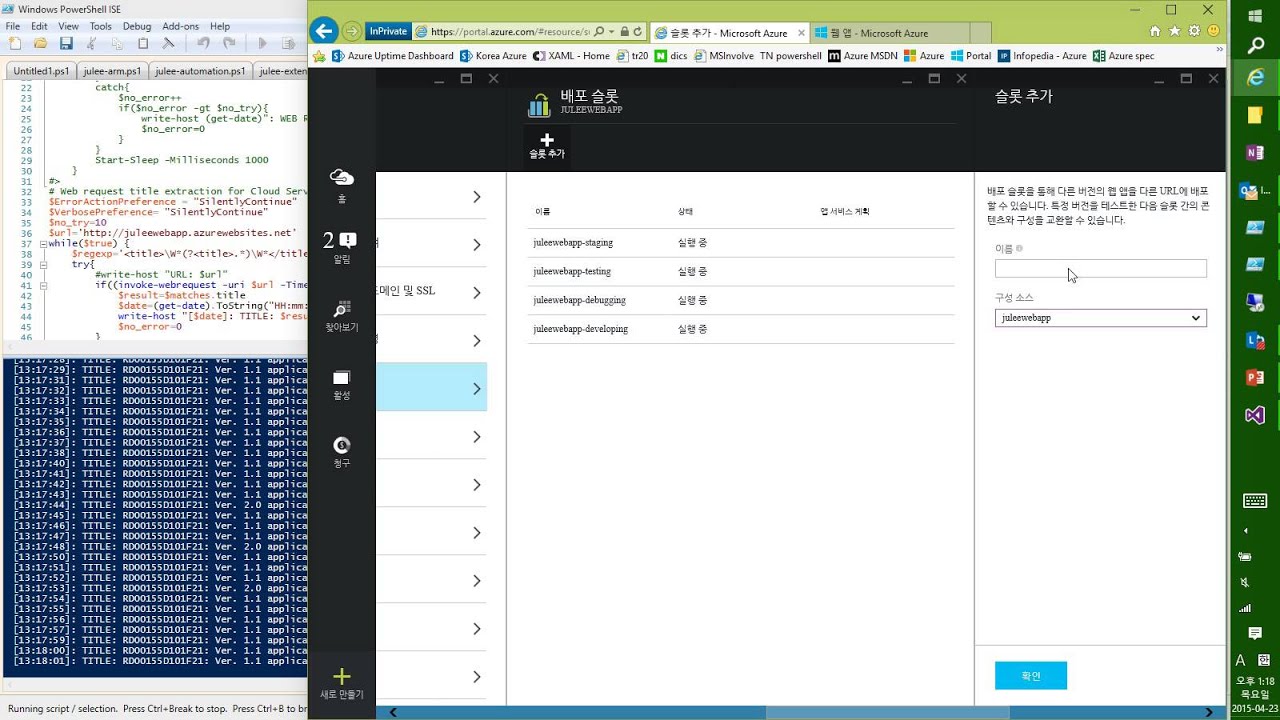Click the Paste clipboard icon in PowerShell ISE
Screen dimensions: 1280x720
click(143, 43)
